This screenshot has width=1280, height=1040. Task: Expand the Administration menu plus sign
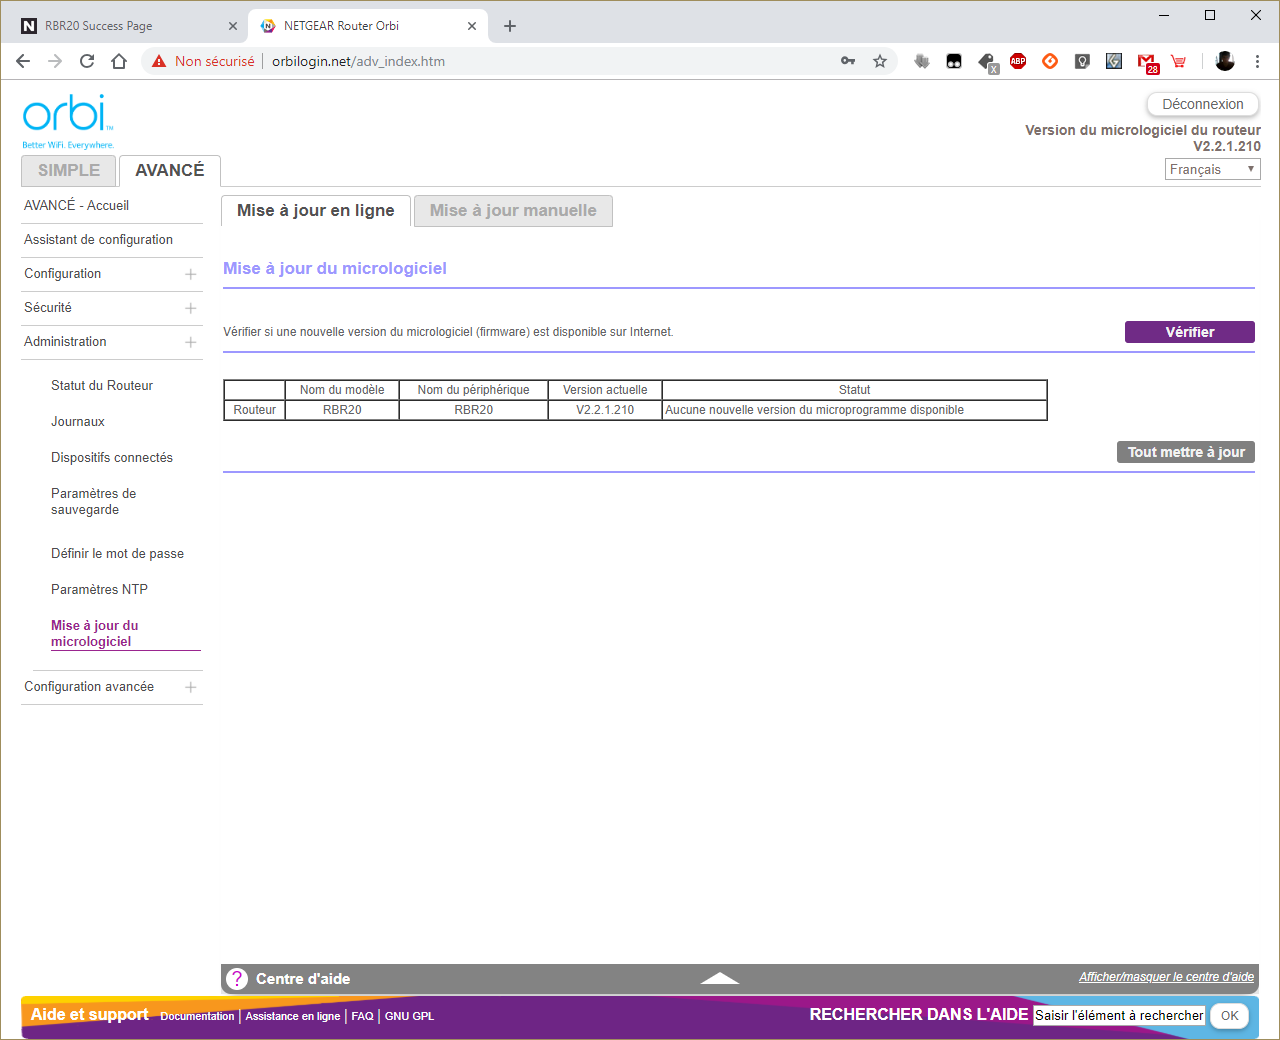(x=190, y=342)
